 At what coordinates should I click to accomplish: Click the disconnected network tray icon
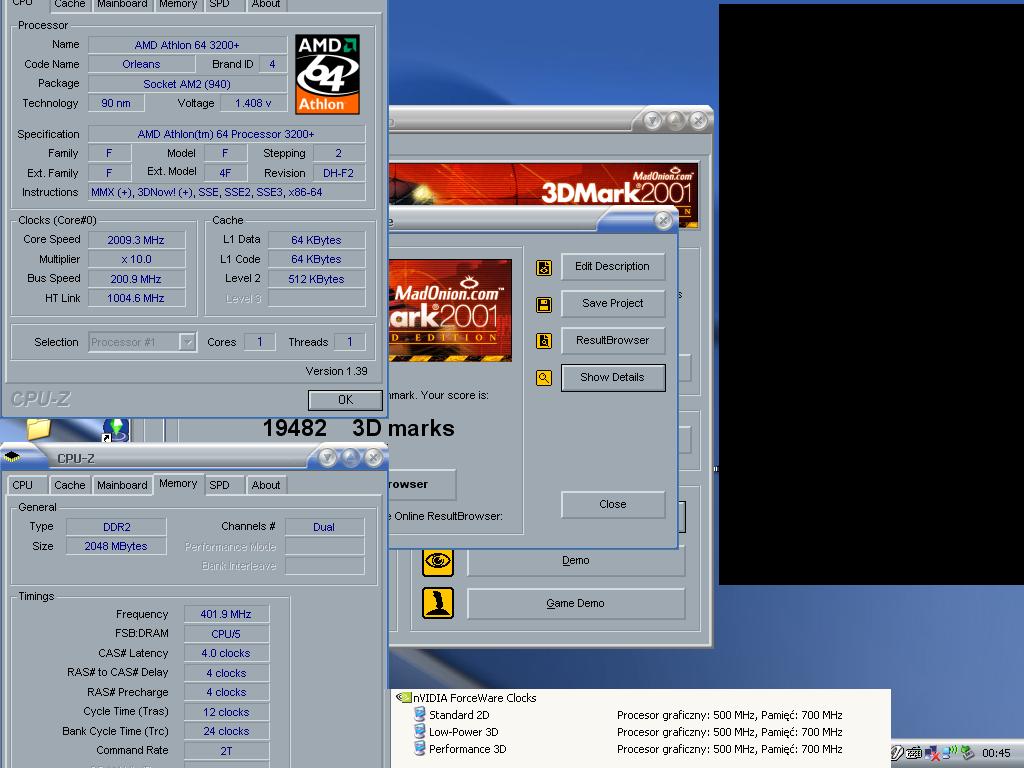click(932, 753)
